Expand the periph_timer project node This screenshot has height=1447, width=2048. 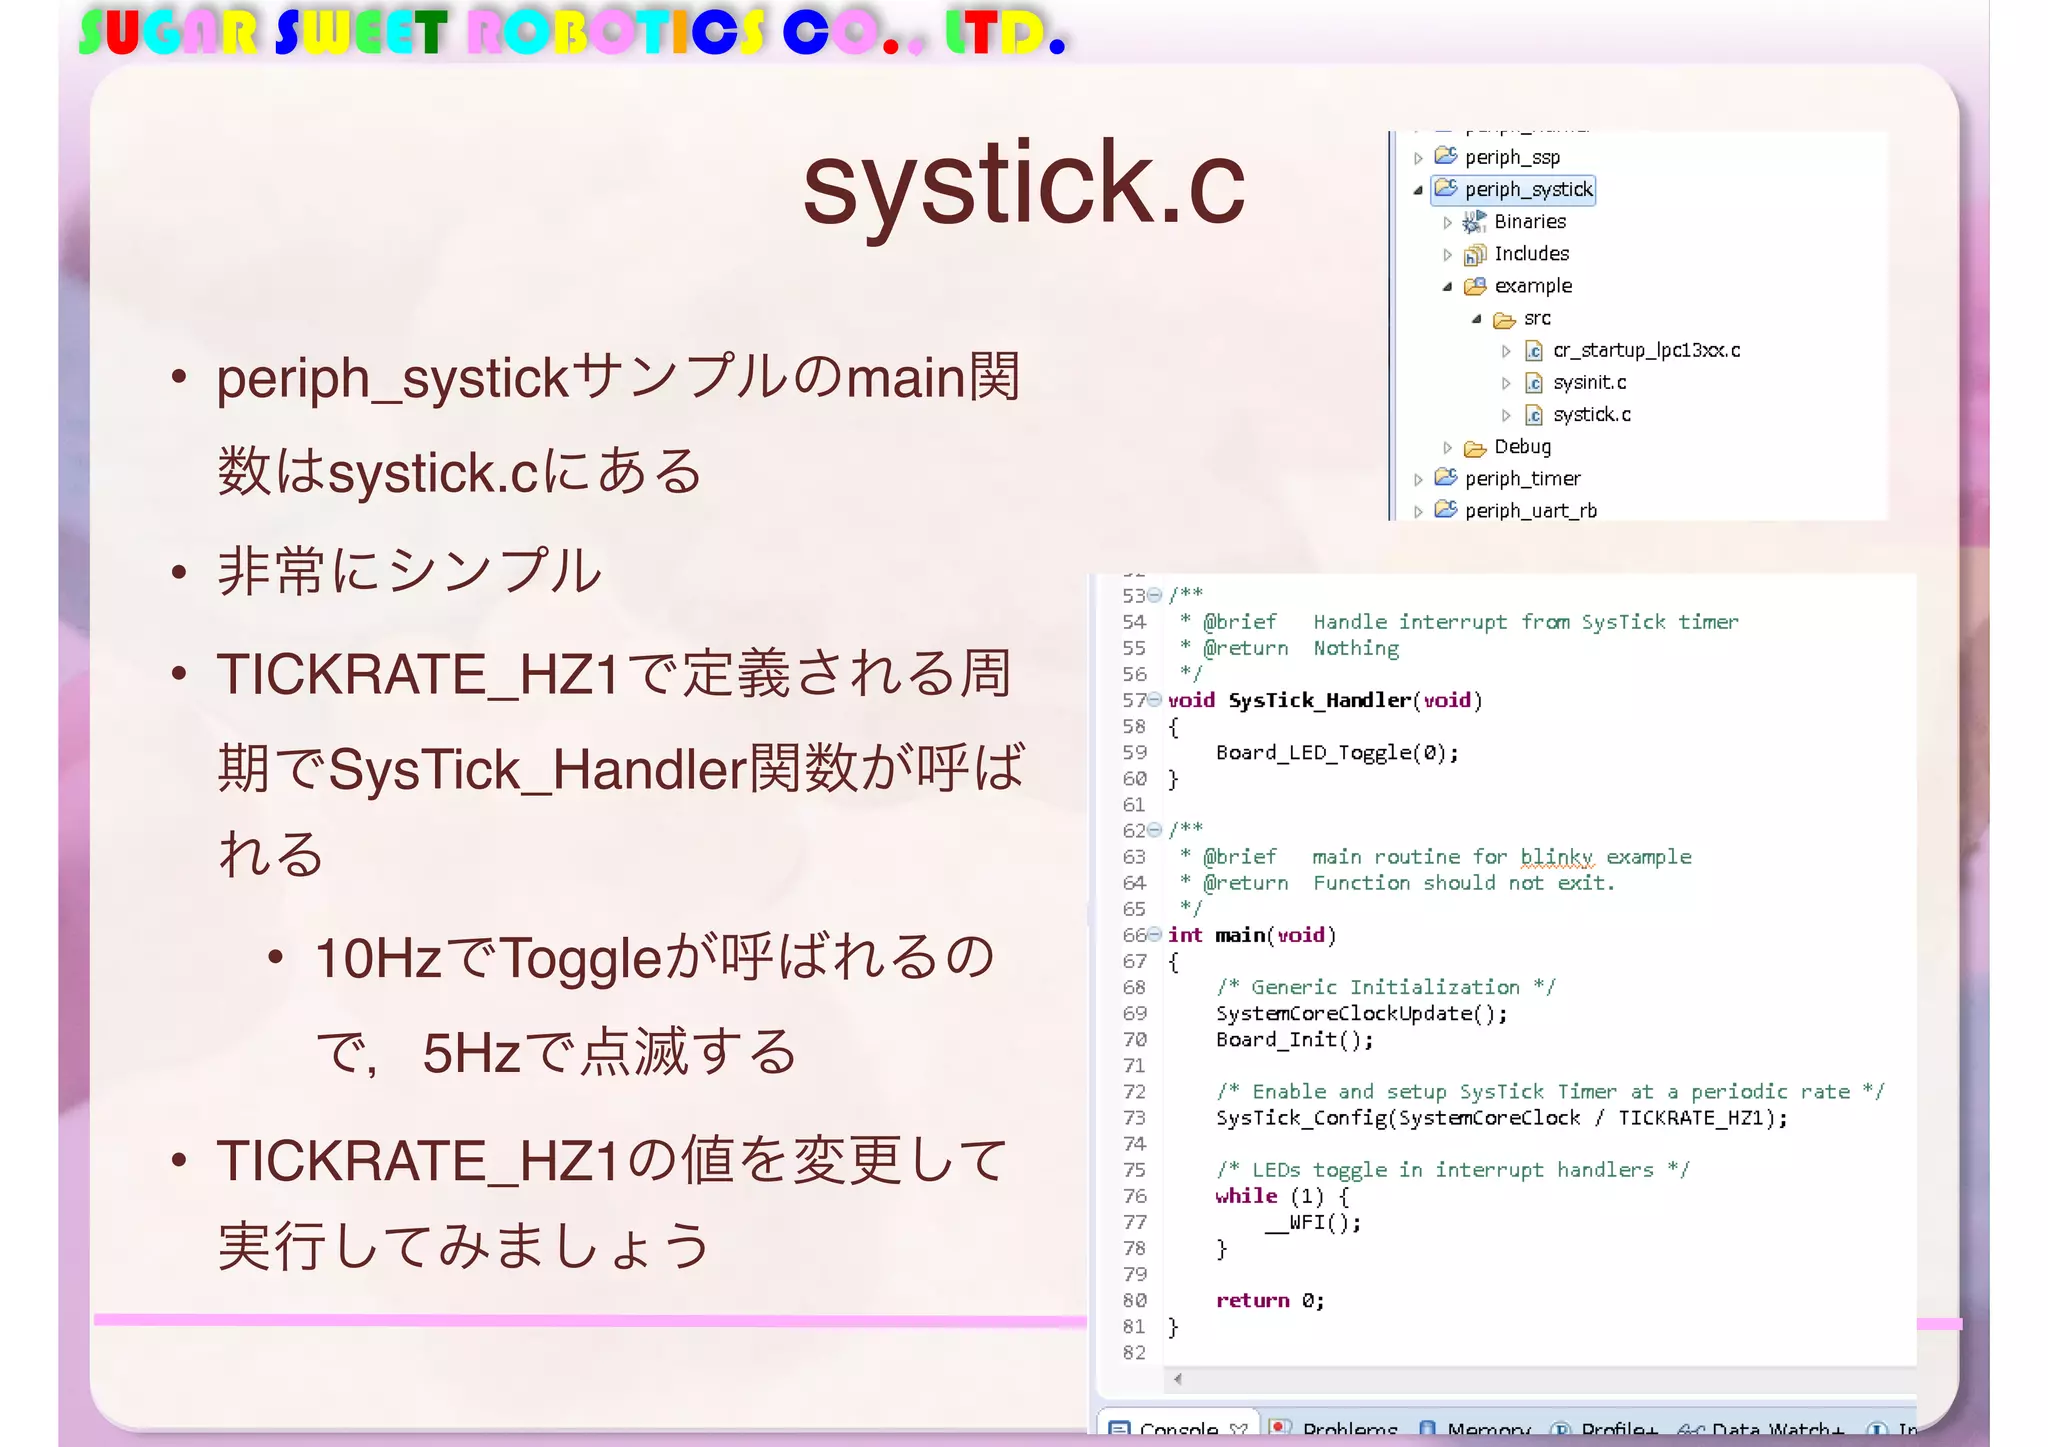point(1418,479)
